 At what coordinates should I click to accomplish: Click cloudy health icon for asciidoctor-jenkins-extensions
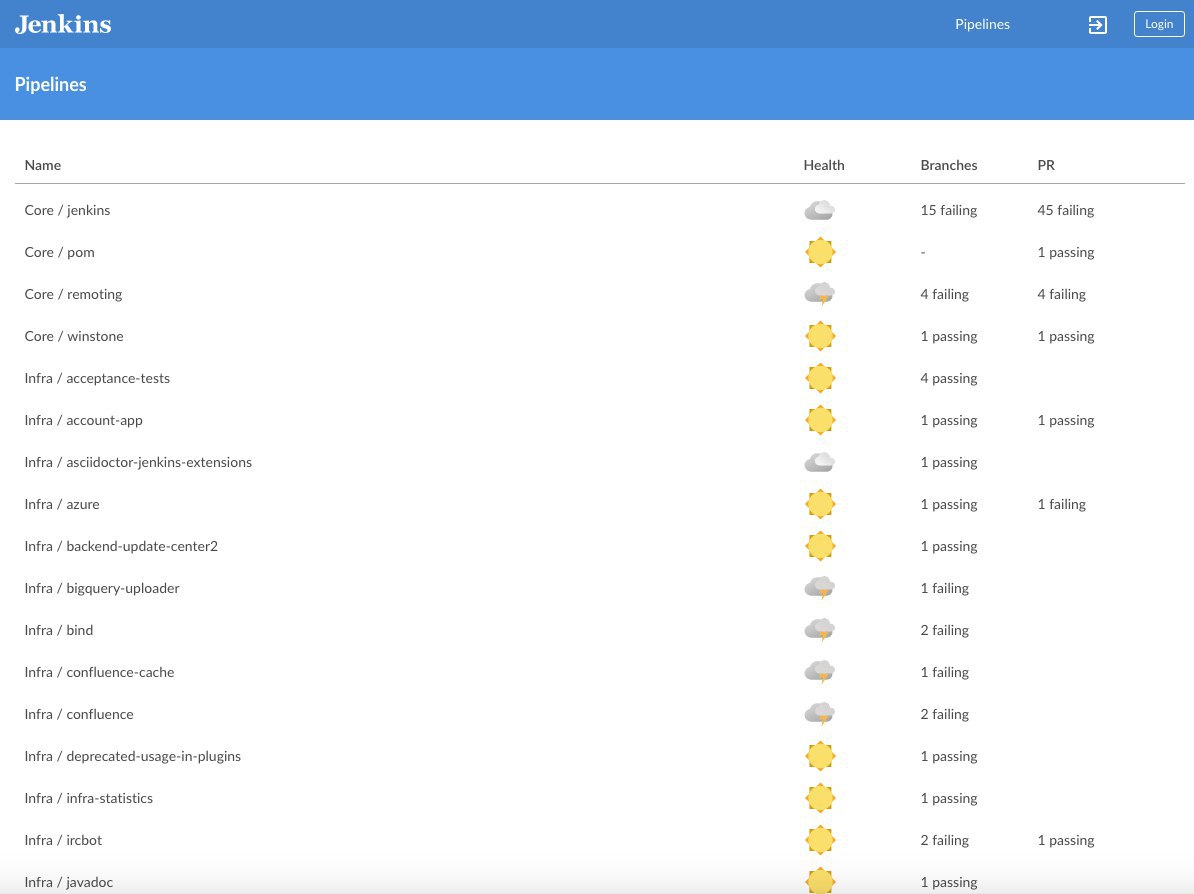point(820,462)
